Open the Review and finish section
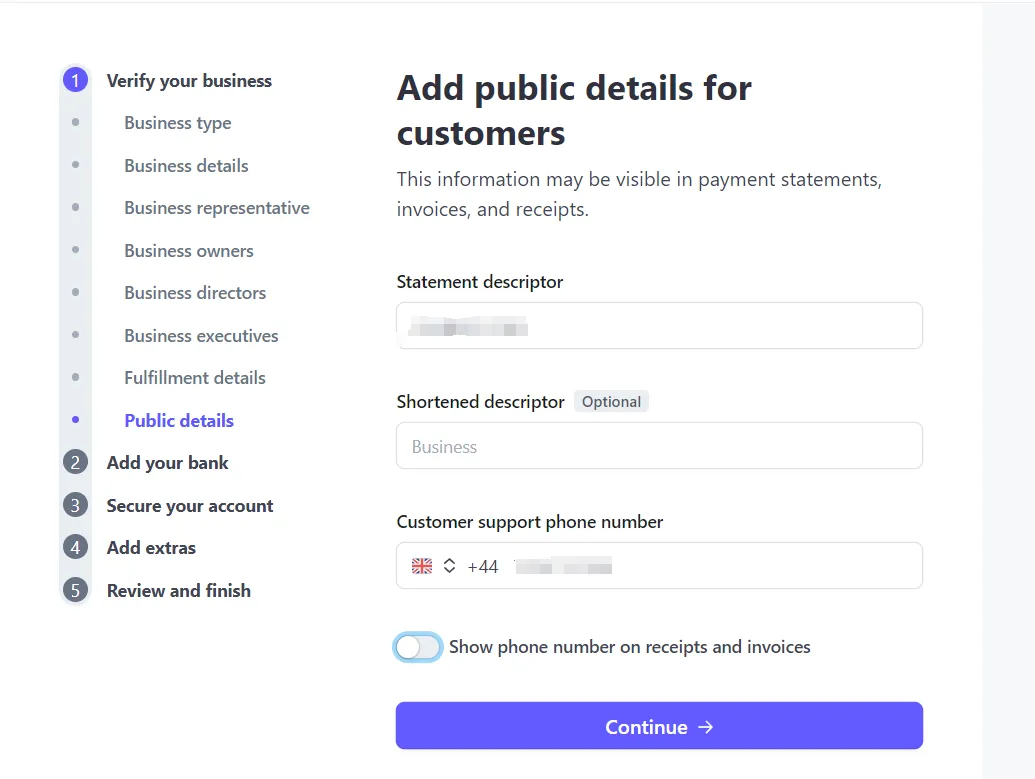 pyautogui.click(x=179, y=591)
